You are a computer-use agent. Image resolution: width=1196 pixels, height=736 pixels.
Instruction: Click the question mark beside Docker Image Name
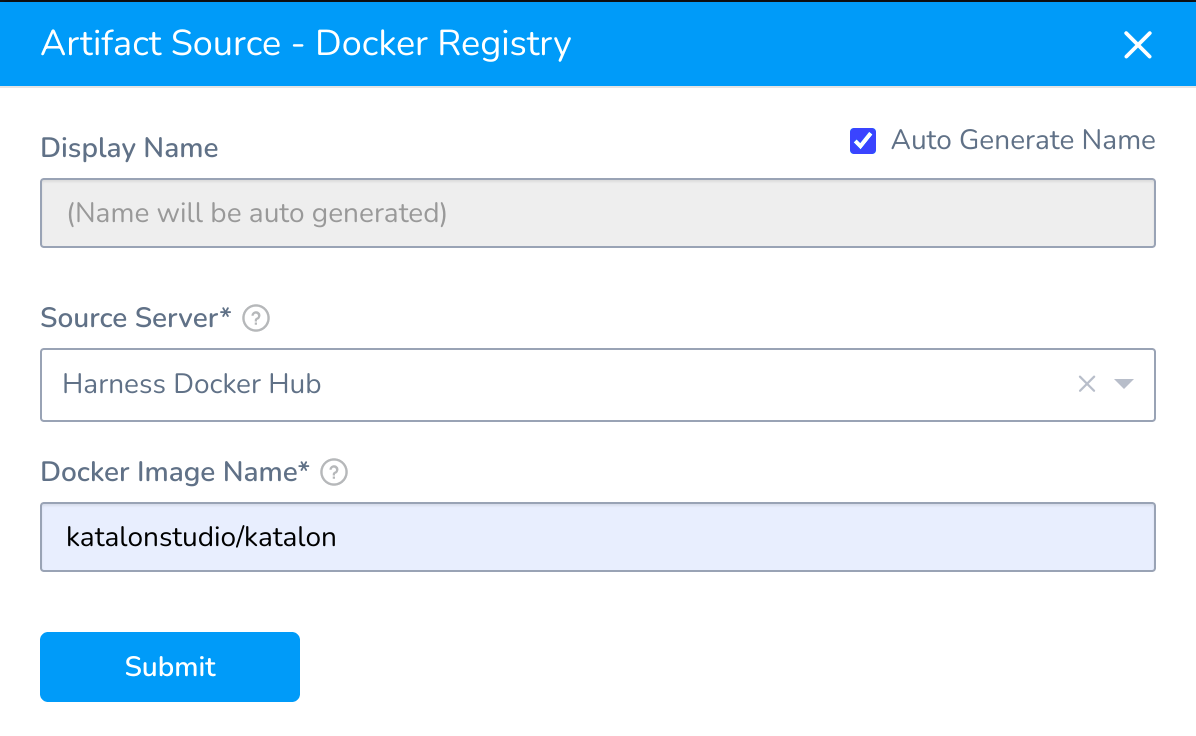pos(333,472)
